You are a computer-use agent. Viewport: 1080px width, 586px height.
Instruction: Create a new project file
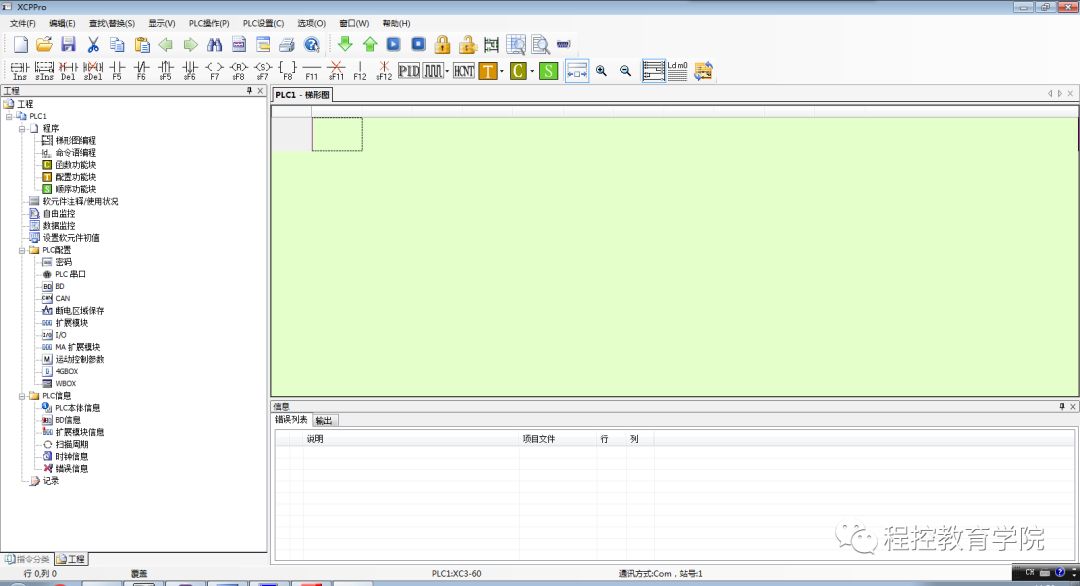21,45
